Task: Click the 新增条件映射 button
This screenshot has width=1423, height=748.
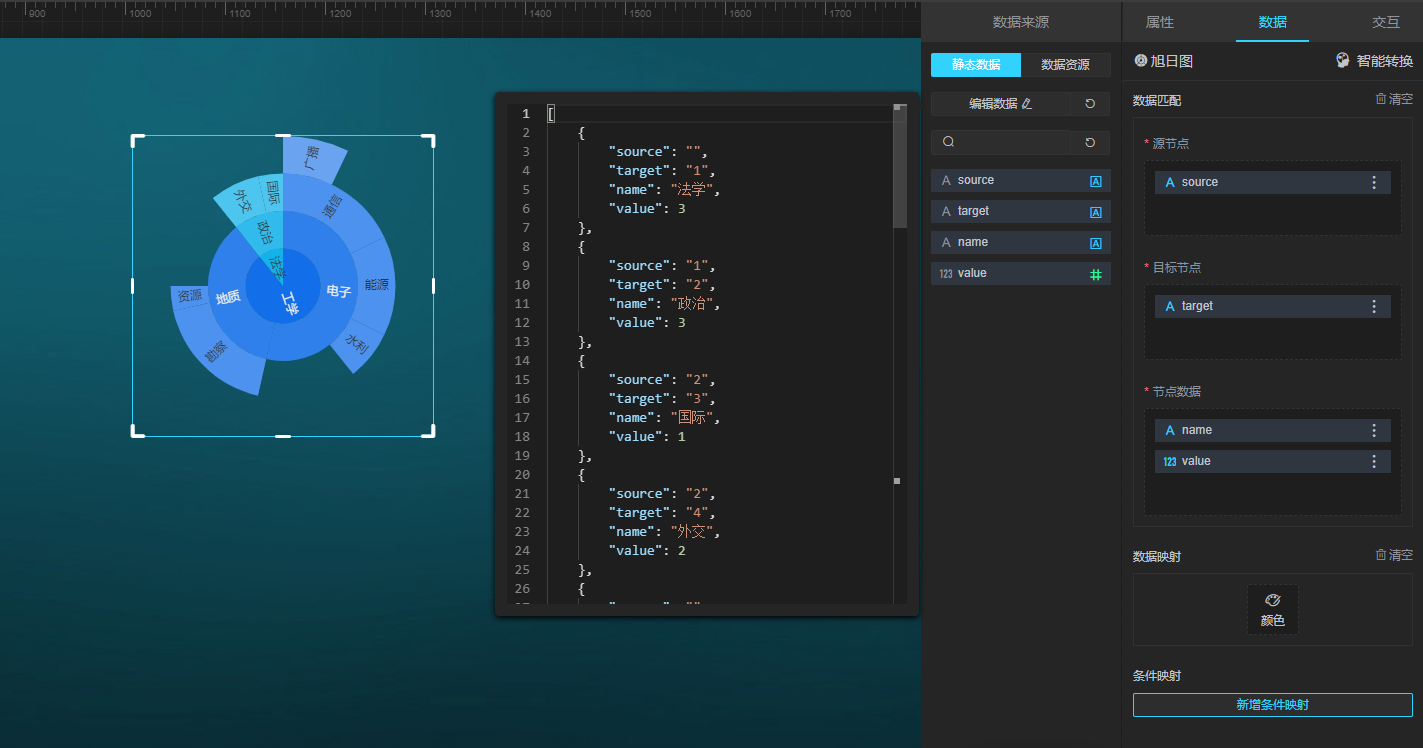Action: (1273, 705)
